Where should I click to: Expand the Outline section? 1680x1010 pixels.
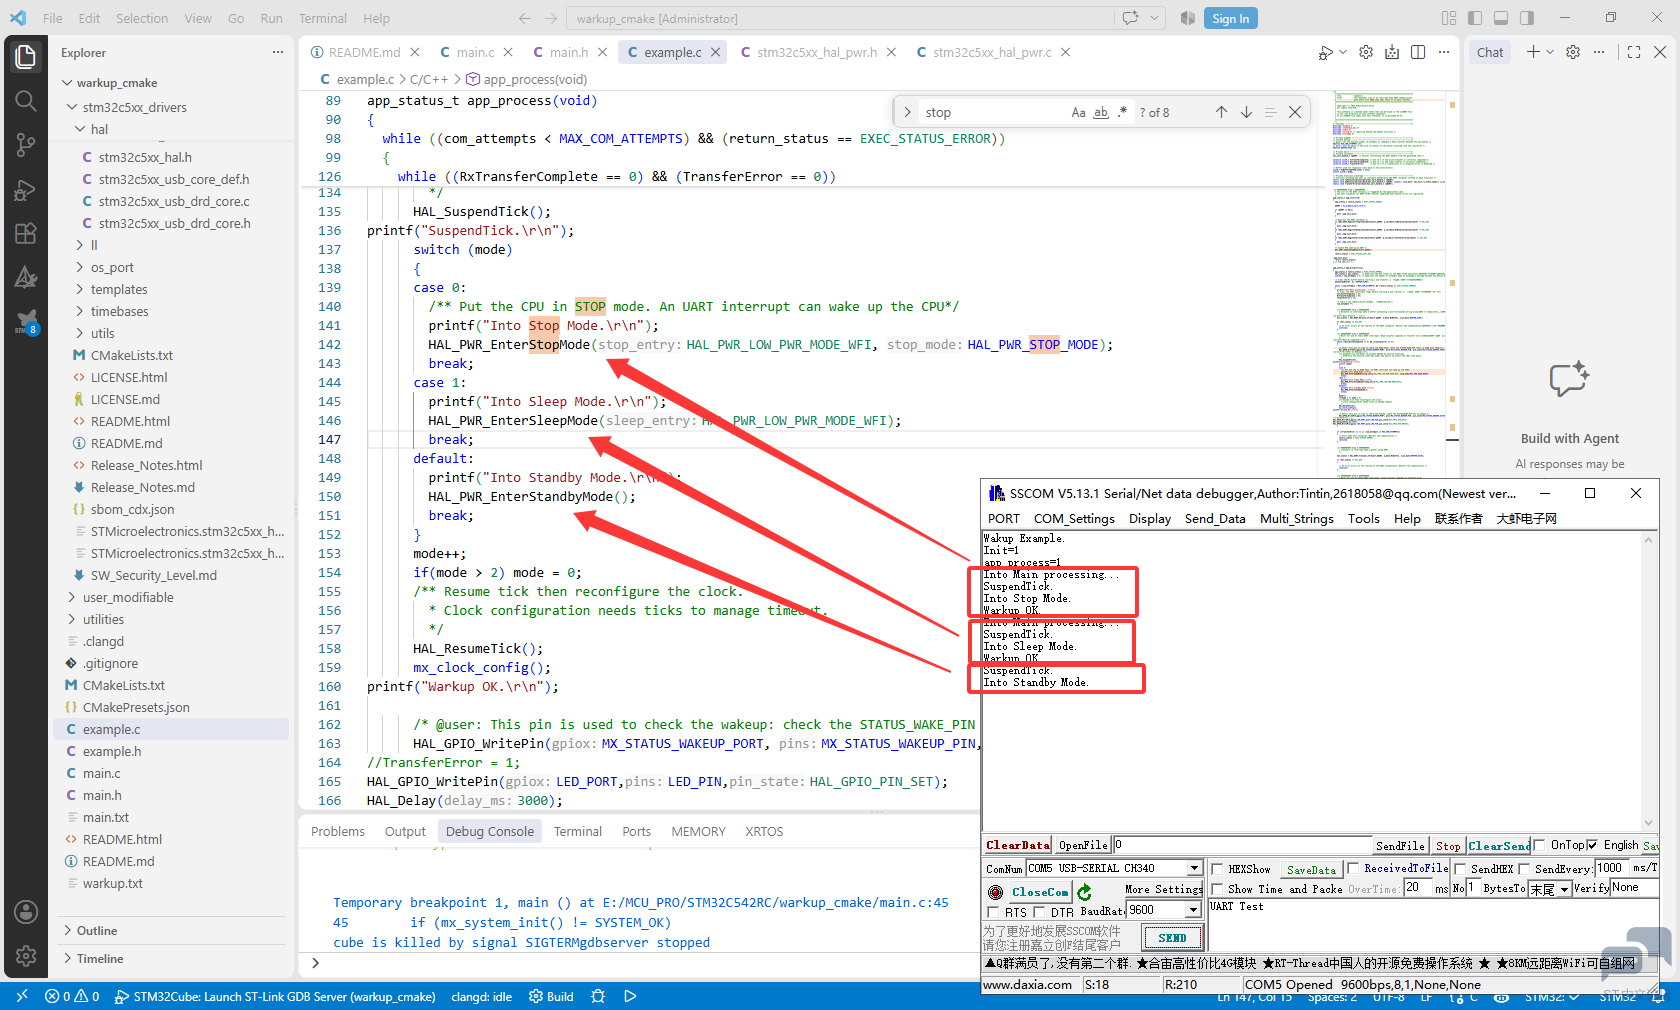[x=97, y=930]
